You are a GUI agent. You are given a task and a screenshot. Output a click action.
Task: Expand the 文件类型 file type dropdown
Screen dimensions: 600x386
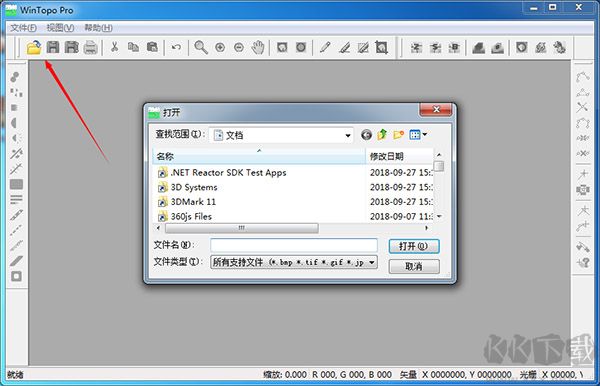[x=372, y=262]
